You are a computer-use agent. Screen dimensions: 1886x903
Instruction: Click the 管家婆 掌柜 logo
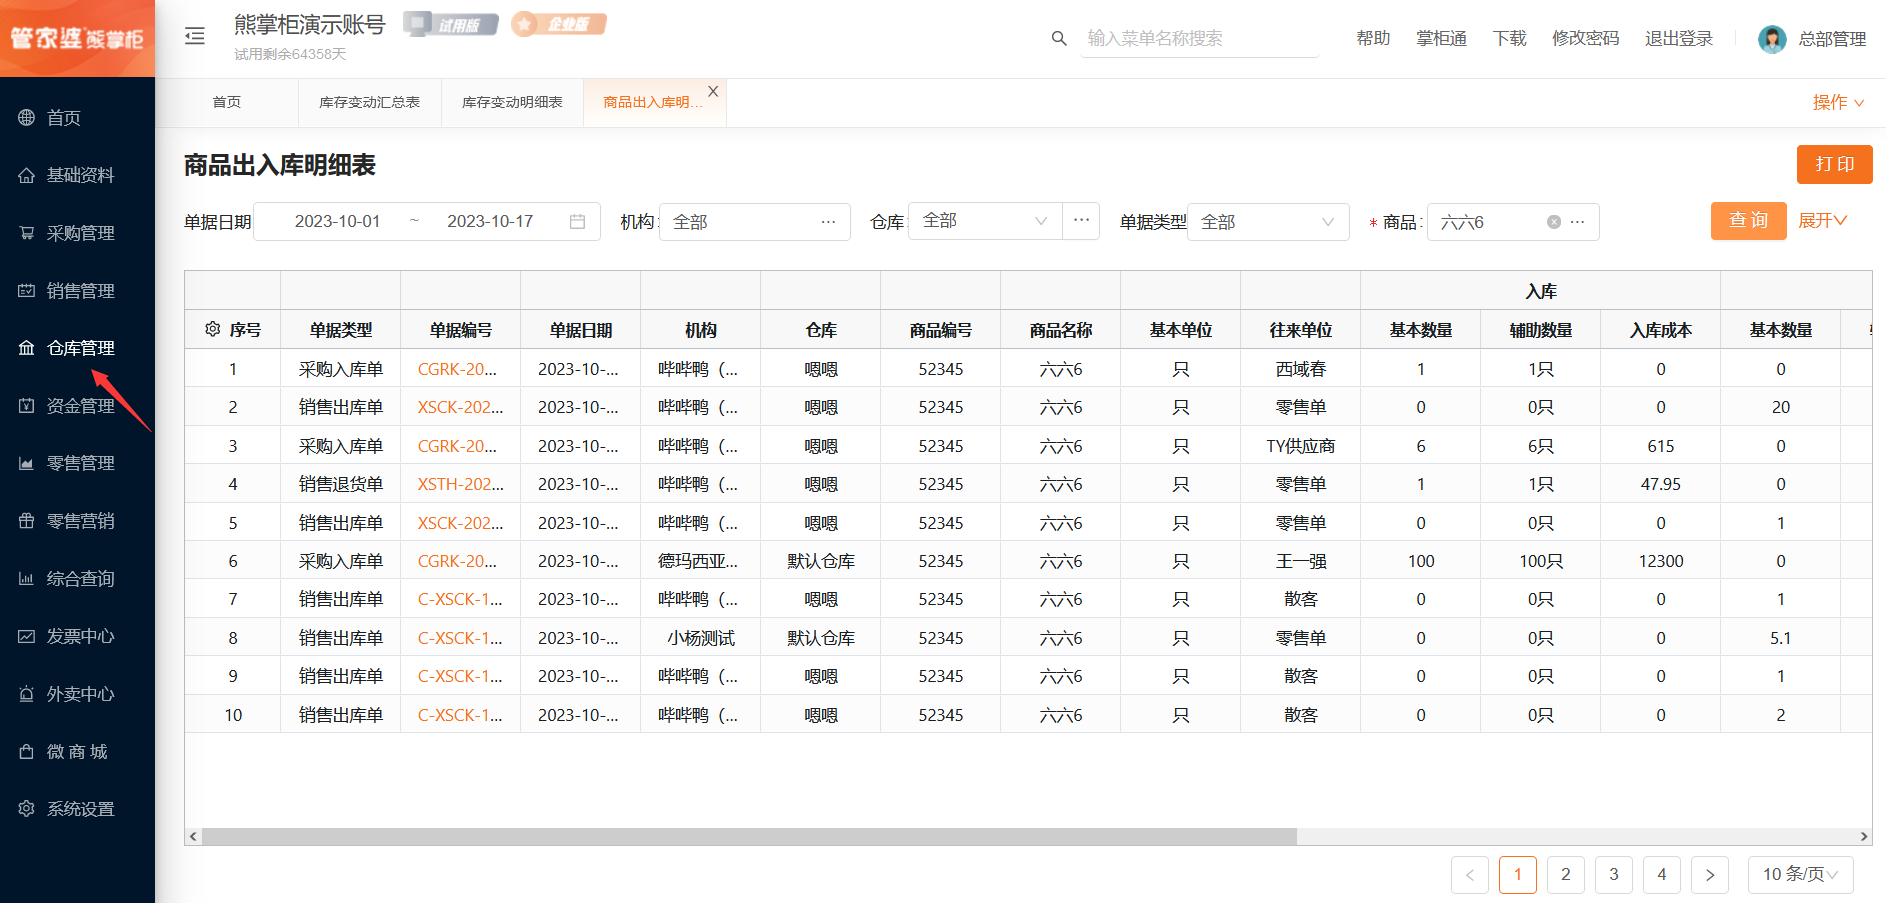pos(77,38)
